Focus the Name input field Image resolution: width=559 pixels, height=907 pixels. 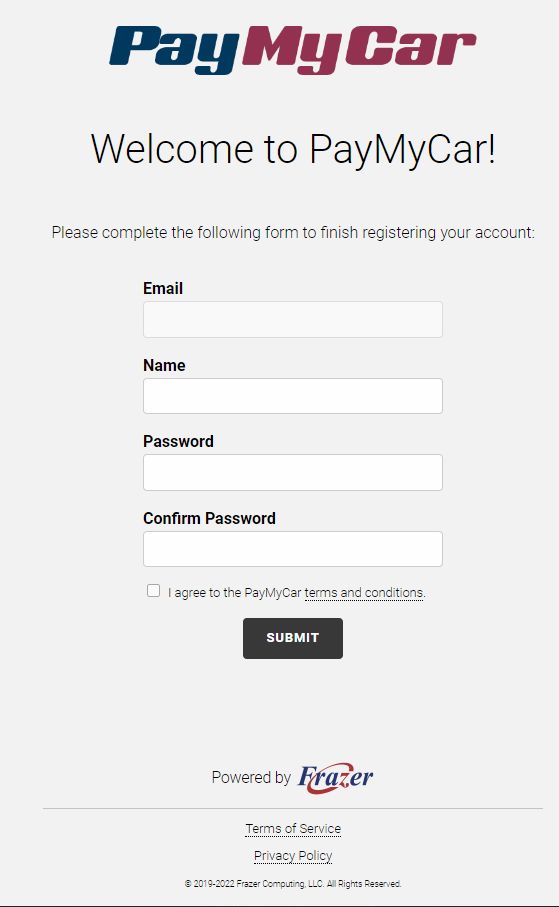point(293,396)
